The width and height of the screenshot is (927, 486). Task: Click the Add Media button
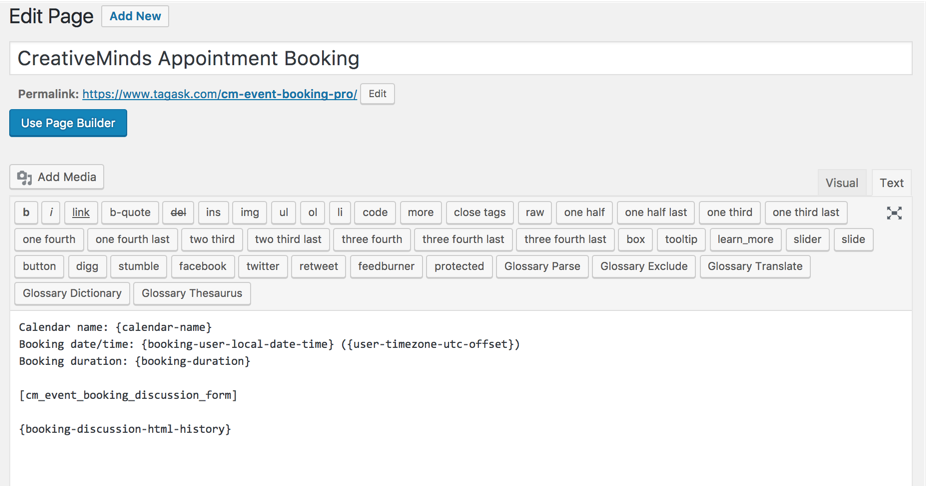pyautogui.click(x=57, y=177)
